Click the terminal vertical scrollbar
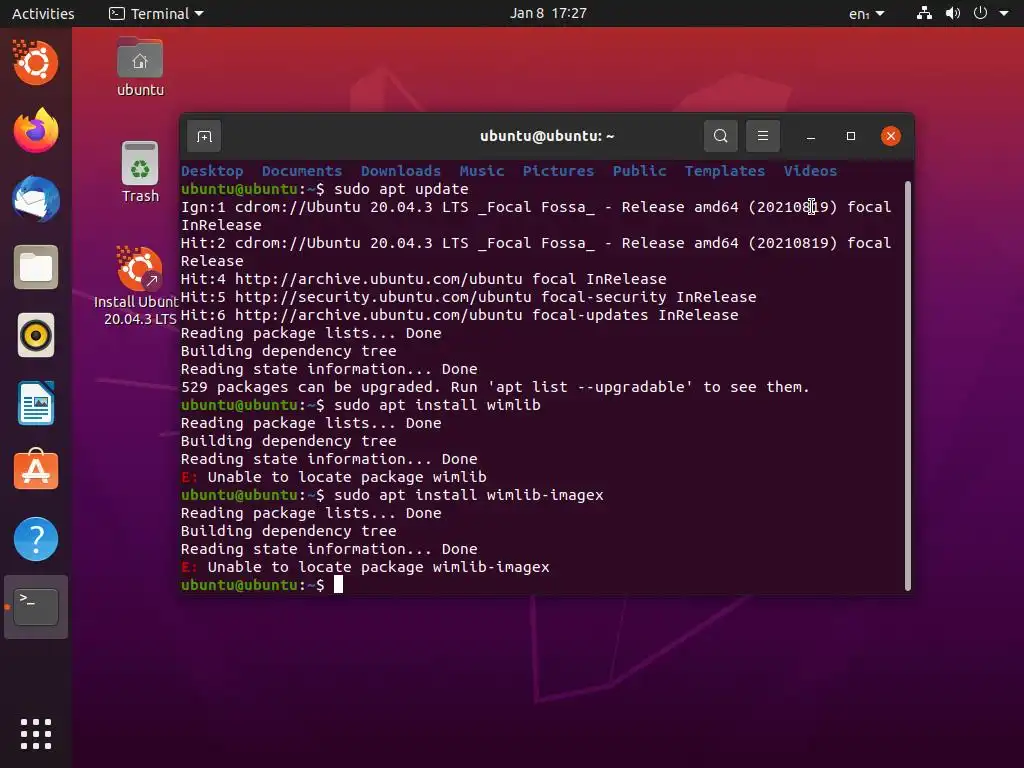Image resolution: width=1024 pixels, height=768 pixels. tap(908, 385)
